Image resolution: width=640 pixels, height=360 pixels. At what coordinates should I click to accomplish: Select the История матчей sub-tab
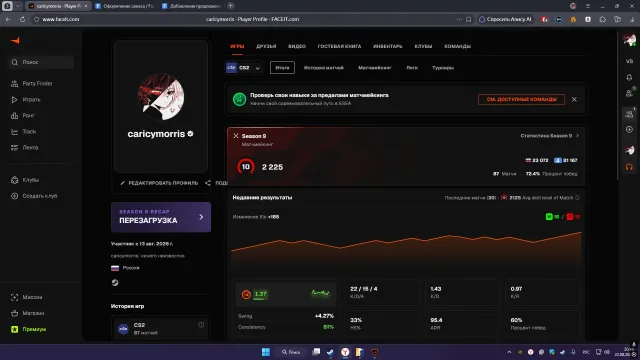click(x=324, y=68)
